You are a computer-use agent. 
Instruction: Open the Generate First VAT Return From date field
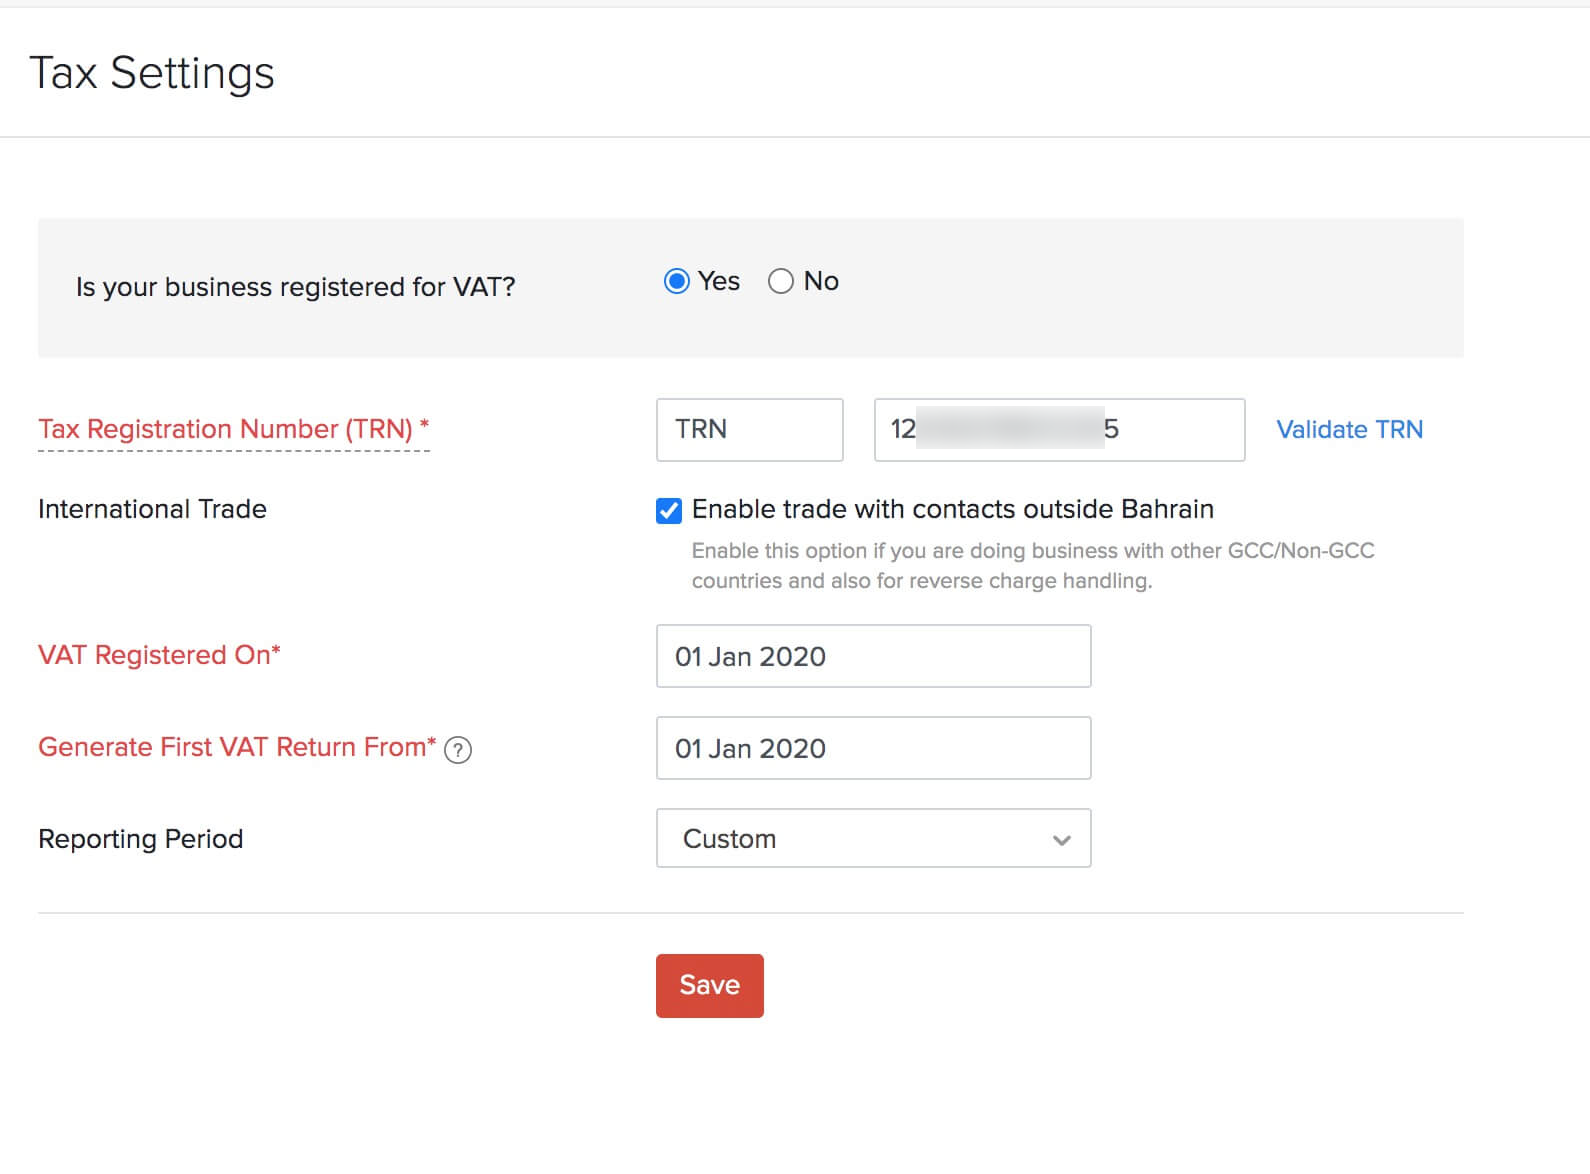[x=872, y=748]
